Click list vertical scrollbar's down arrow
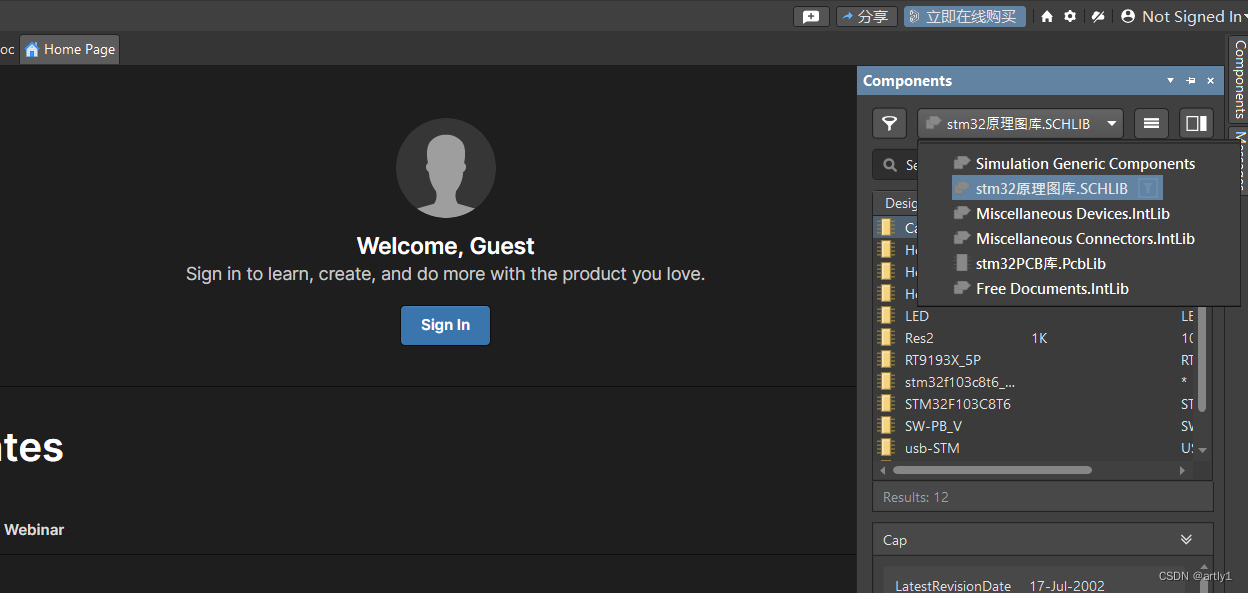This screenshot has height=593, width=1248. coord(1202,450)
